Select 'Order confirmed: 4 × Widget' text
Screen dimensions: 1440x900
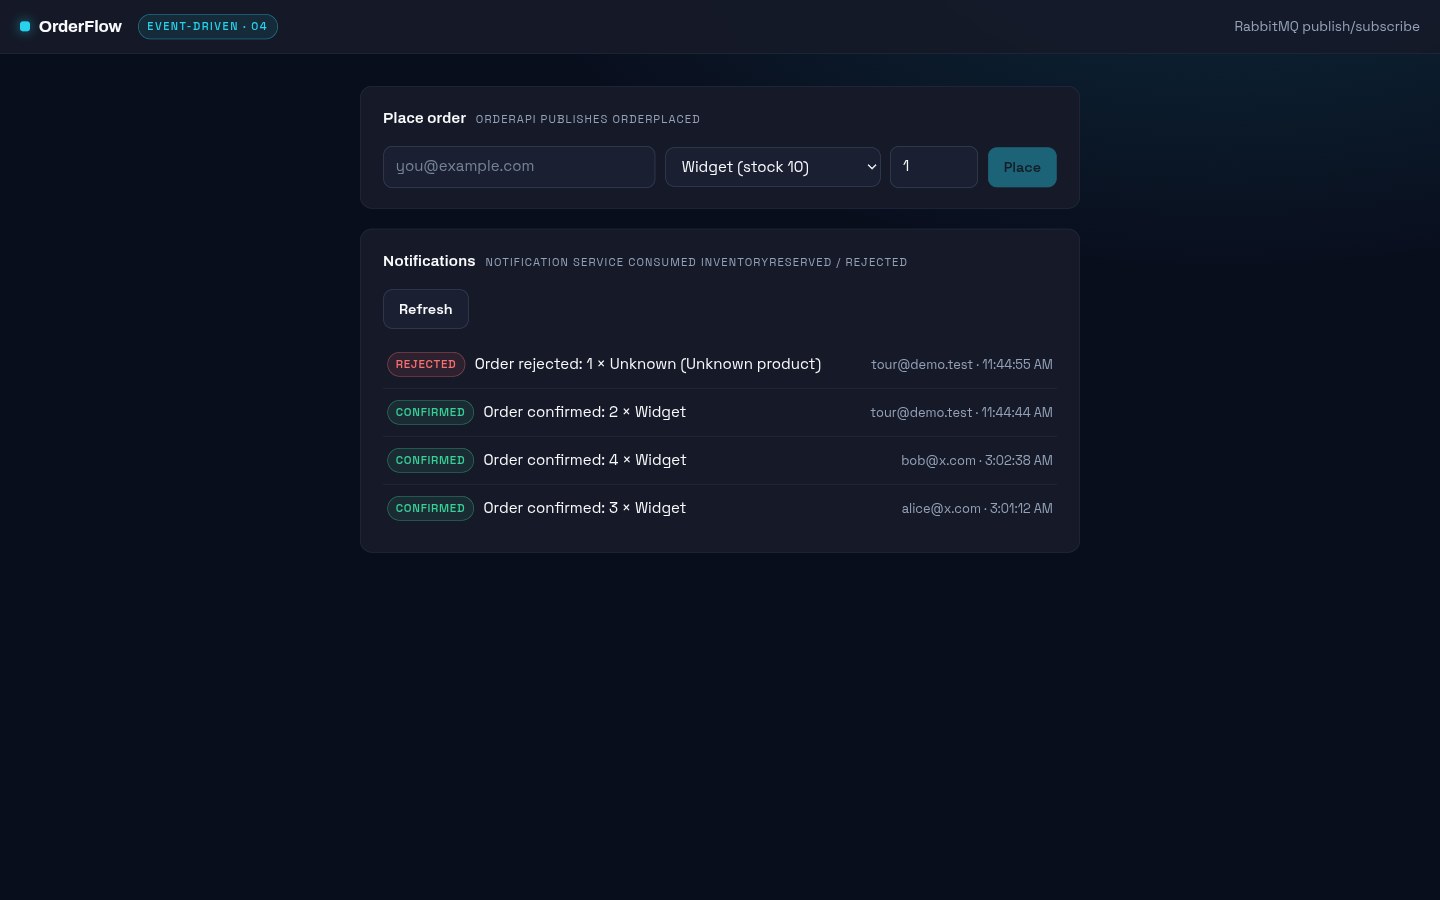pos(585,460)
